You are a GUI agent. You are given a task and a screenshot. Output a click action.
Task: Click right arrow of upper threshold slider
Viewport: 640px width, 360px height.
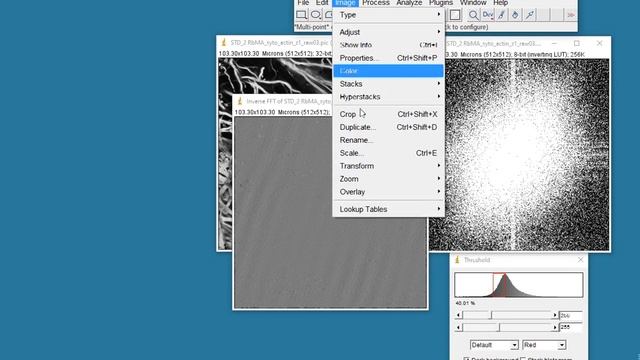(555, 315)
